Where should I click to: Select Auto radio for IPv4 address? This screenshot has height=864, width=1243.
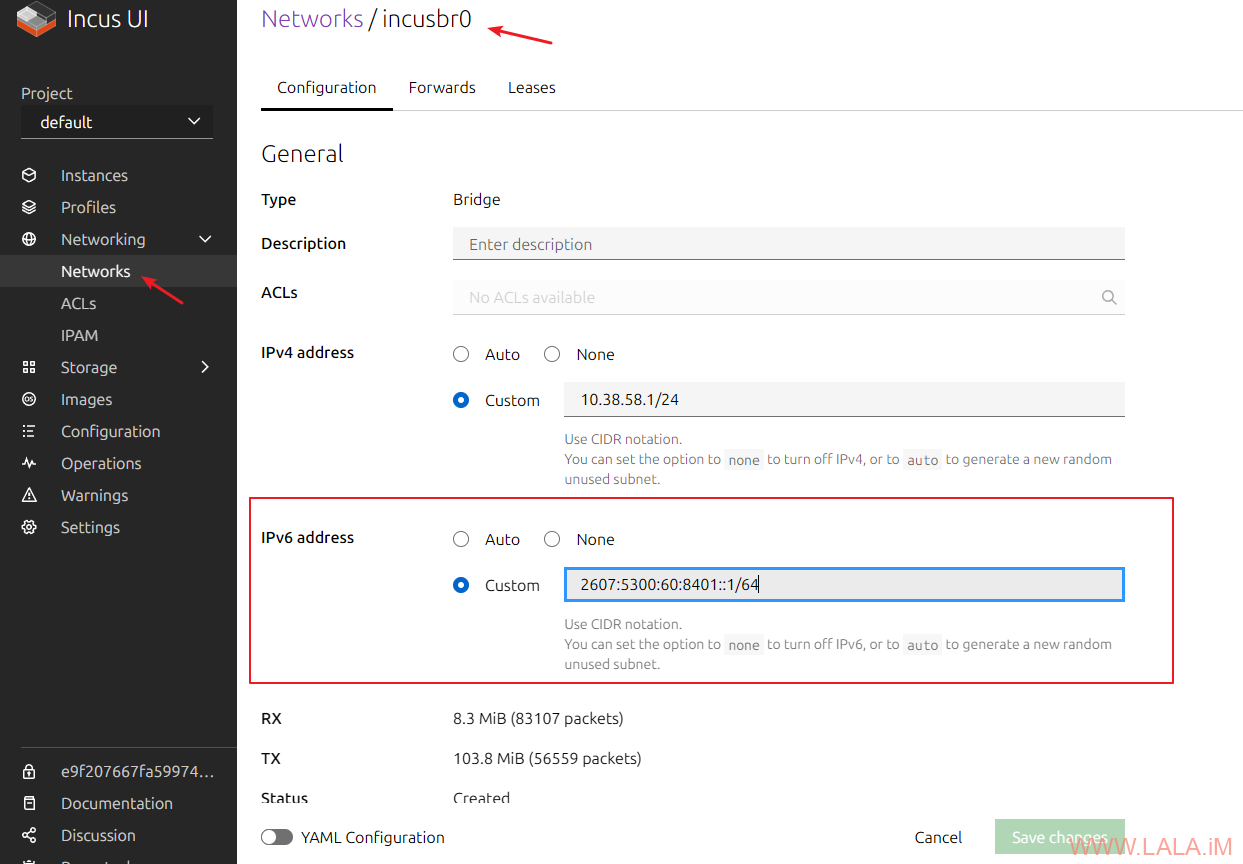461,354
